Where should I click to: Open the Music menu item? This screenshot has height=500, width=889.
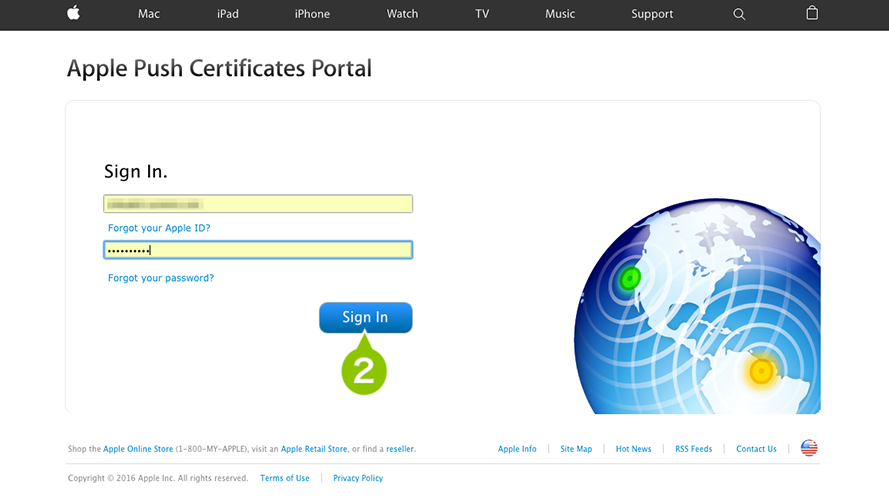pos(560,14)
